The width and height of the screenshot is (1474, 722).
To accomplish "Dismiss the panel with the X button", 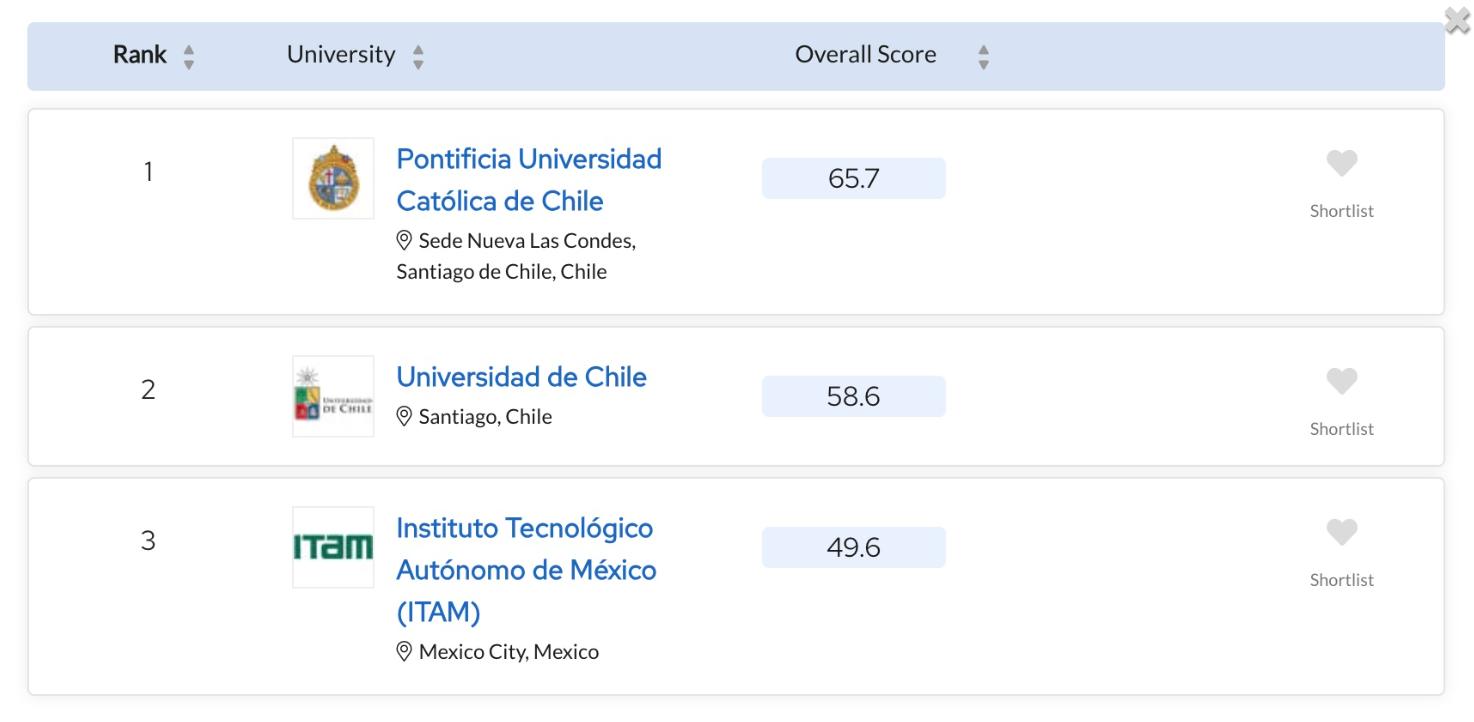I will click(1455, 18).
